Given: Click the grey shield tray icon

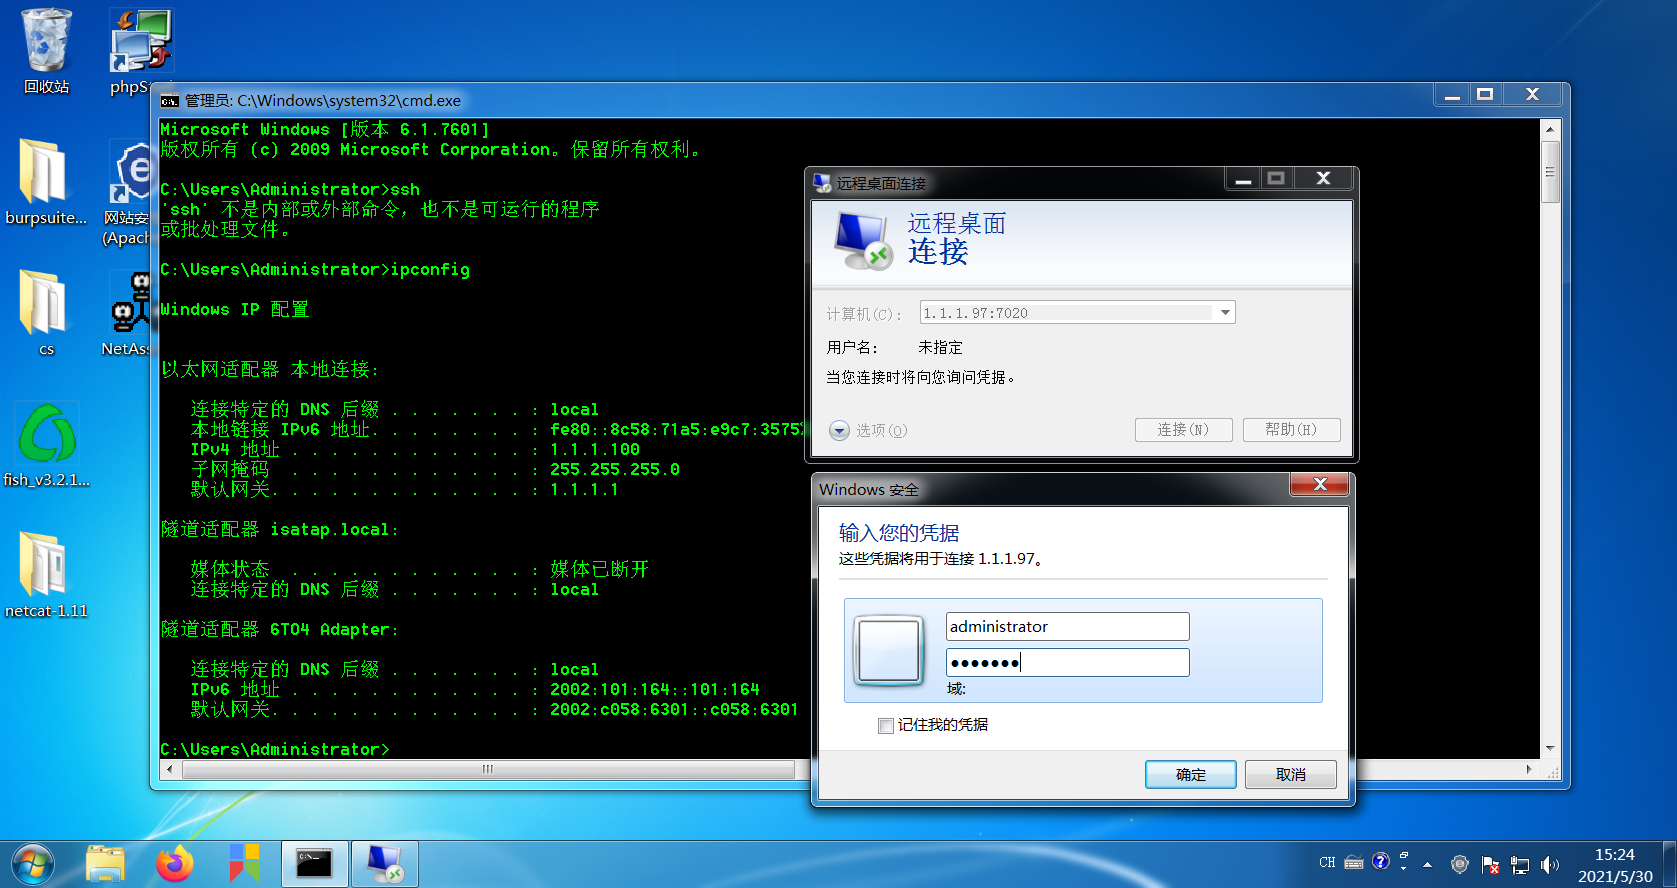Looking at the screenshot, I should pos(1460,865).
